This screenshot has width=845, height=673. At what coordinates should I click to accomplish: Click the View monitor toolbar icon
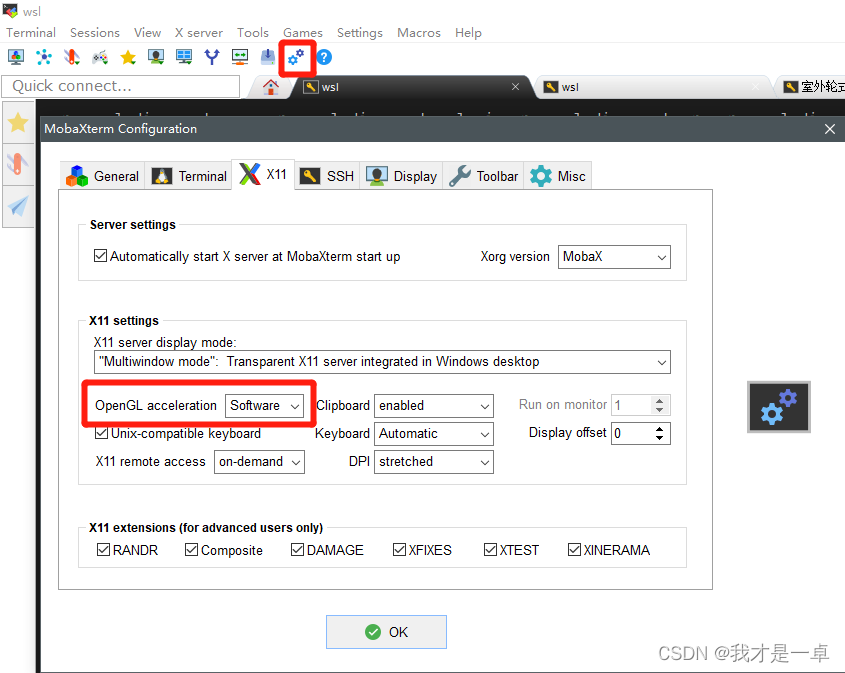[x=156, y=57]
